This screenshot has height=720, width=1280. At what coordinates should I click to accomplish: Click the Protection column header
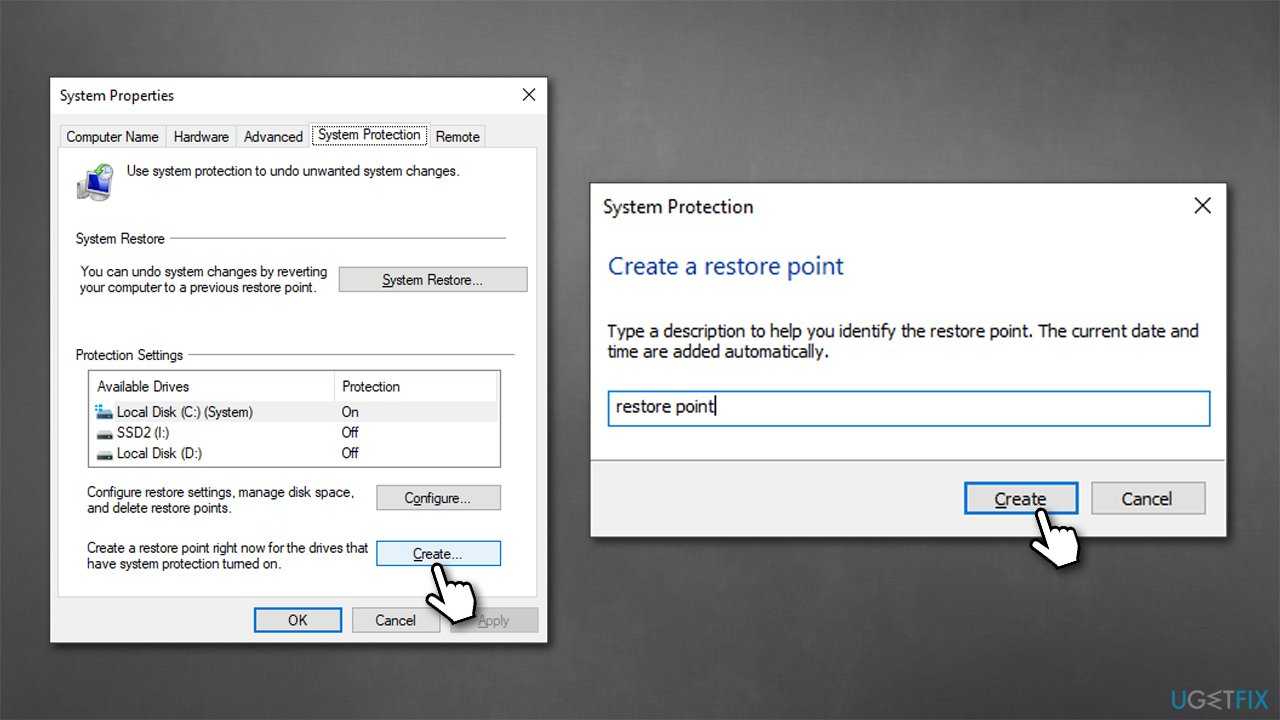pyautogui.click(x=416, y=387)
